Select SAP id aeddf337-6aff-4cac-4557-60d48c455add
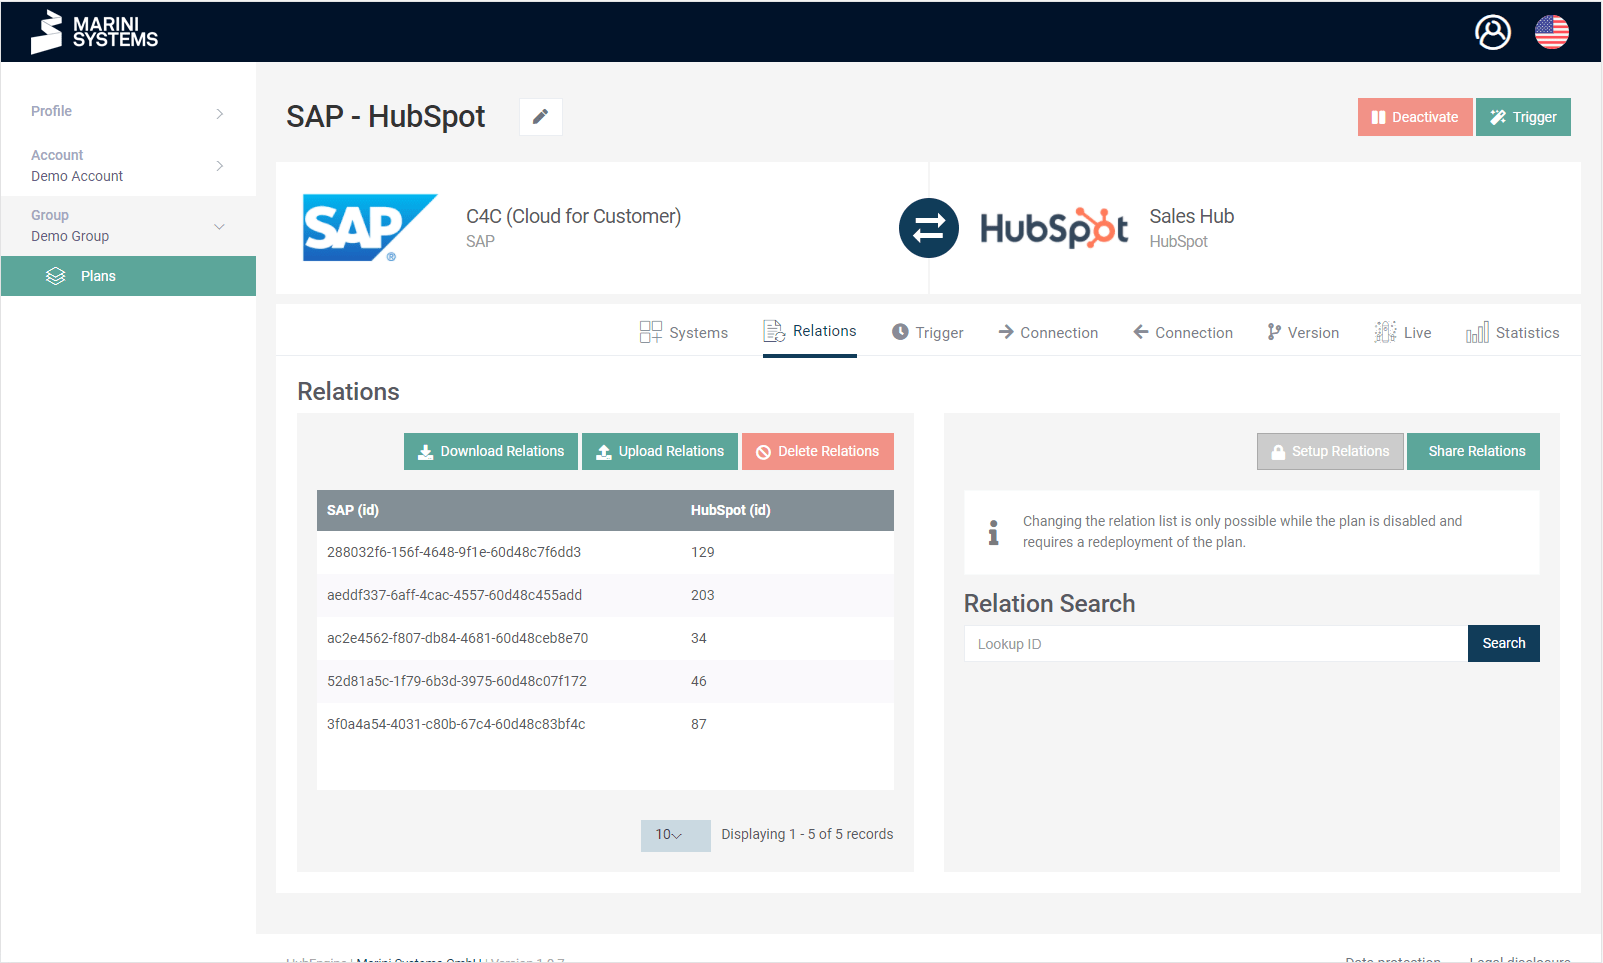The height and width of the screenshot is (963, 1603). 455,595
